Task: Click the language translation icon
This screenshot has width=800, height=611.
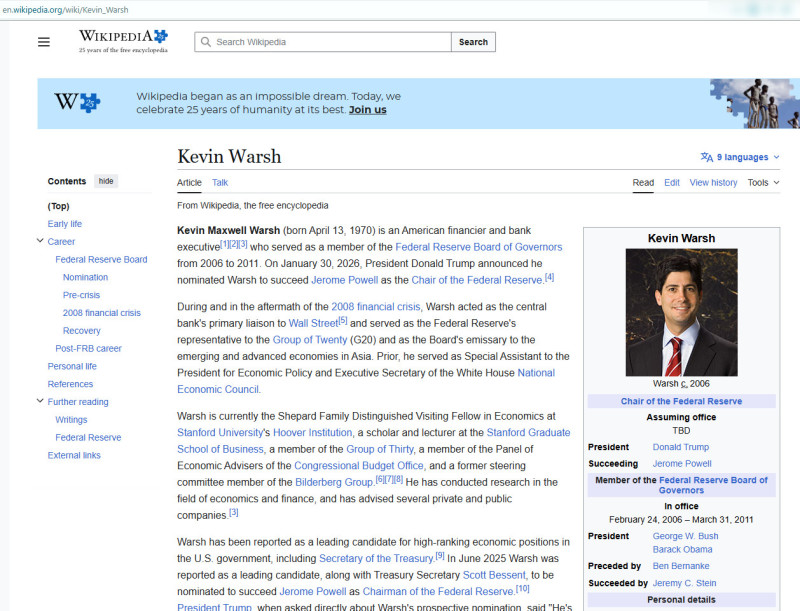Action: tap(707, 157)
